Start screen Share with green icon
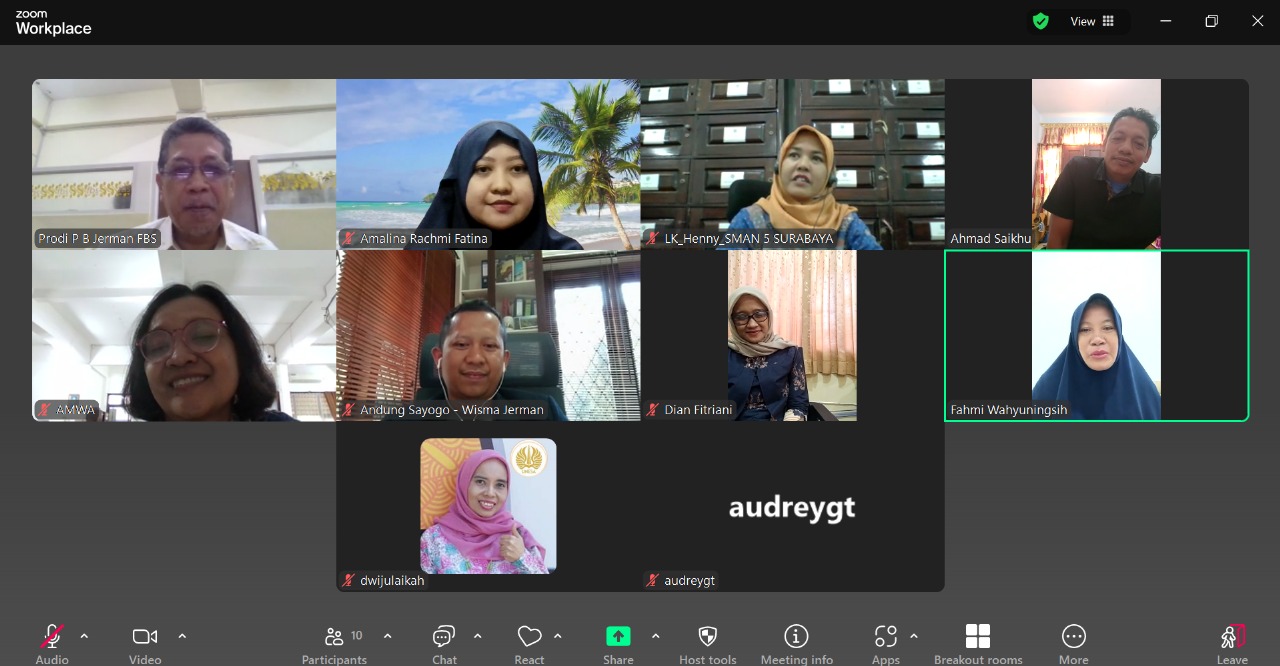Screen dimensions: 1280x666 [x=618, y=637]
